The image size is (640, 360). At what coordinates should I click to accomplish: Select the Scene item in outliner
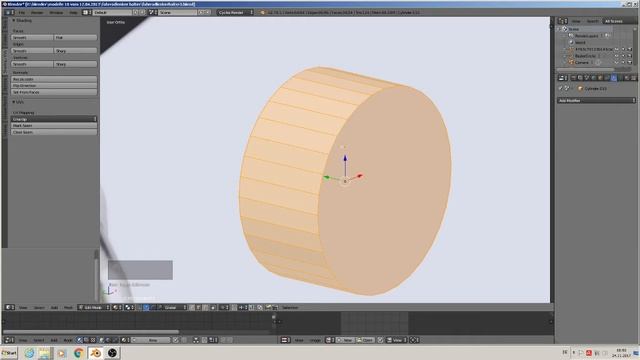[x=573, y=29]
